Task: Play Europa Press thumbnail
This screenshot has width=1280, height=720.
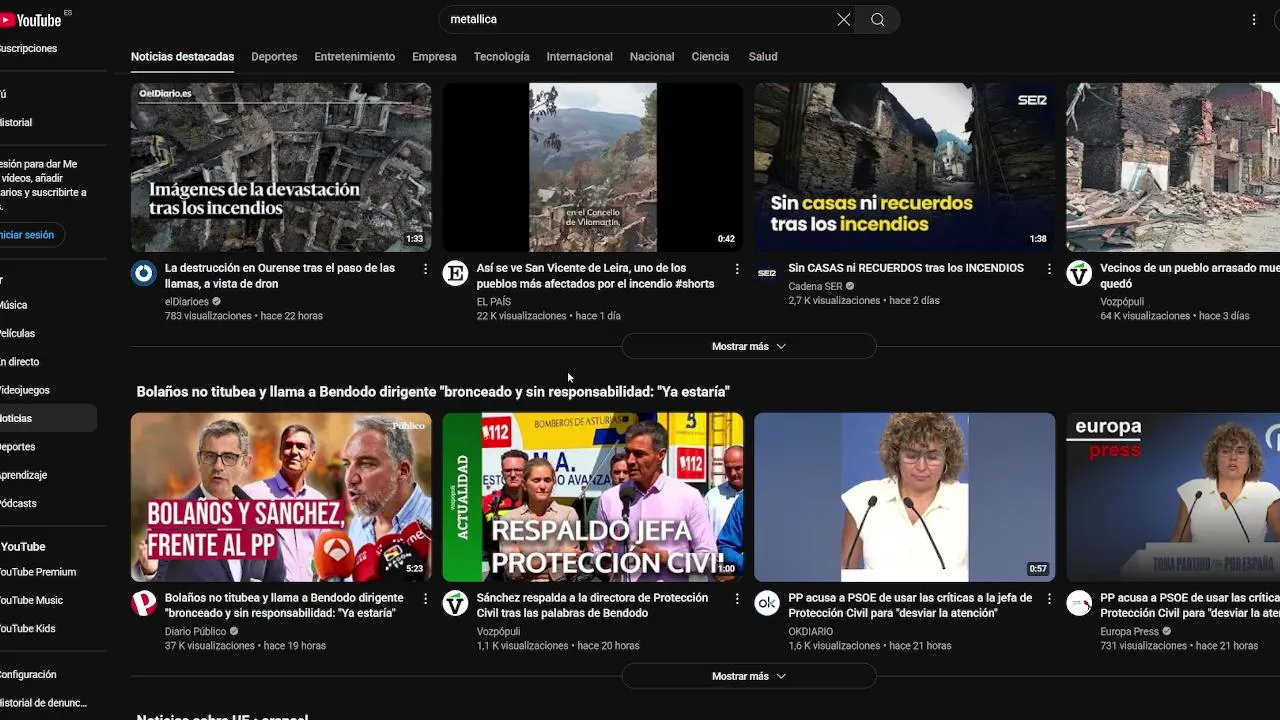Action: tap(1173, 497)
